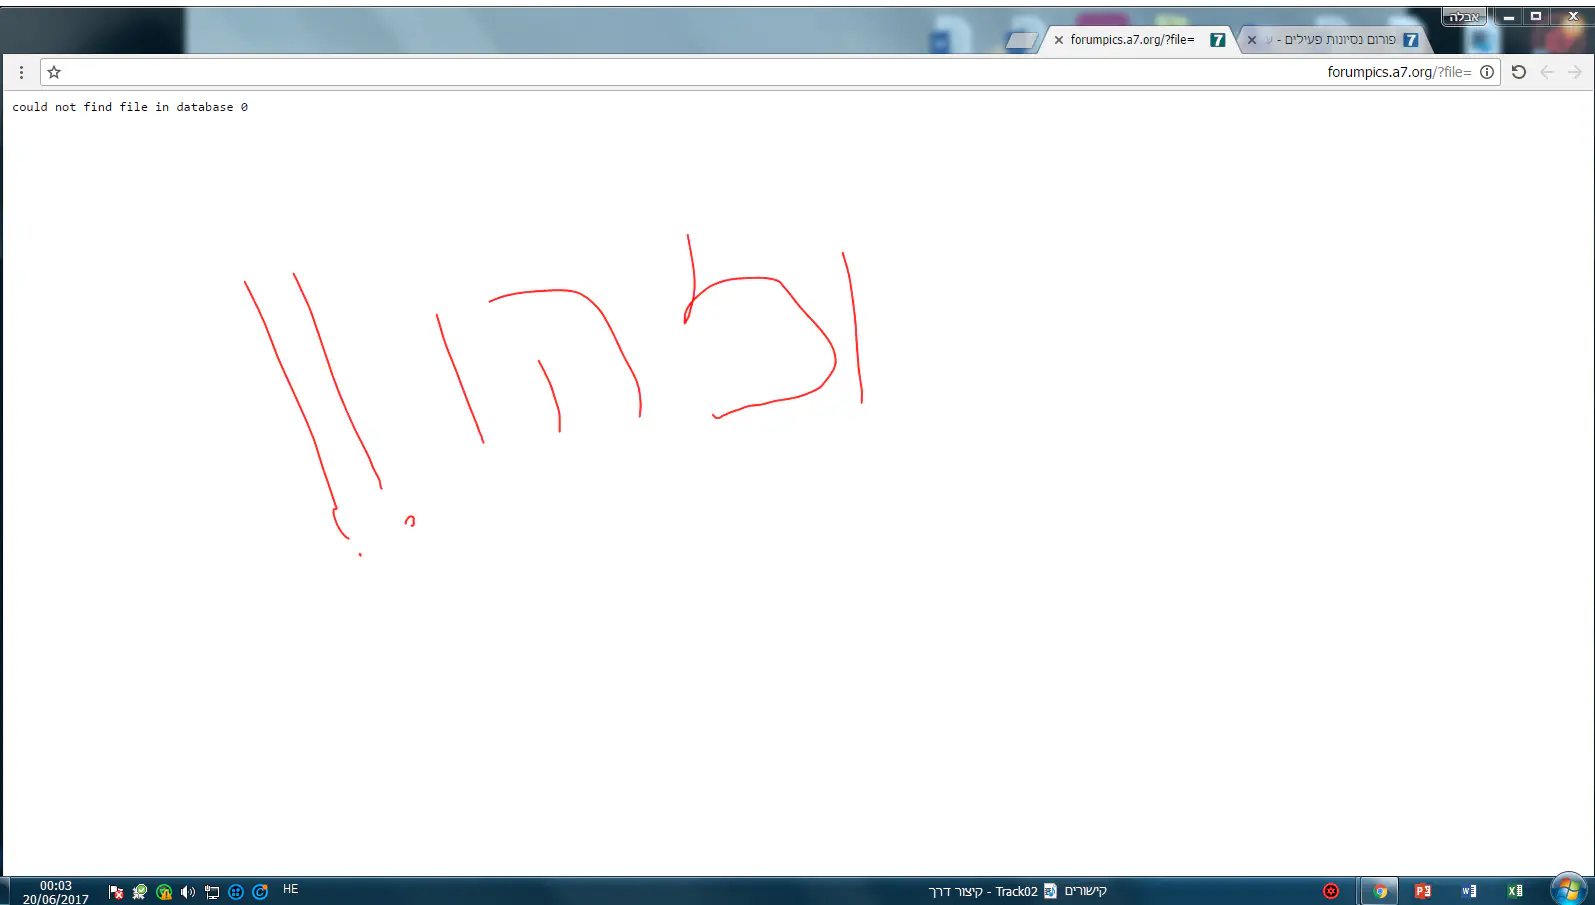Switch to the פורום נסיונות פעילים tab
The height and width of the screenshot is (905, 1595).
pos(1340,40)
